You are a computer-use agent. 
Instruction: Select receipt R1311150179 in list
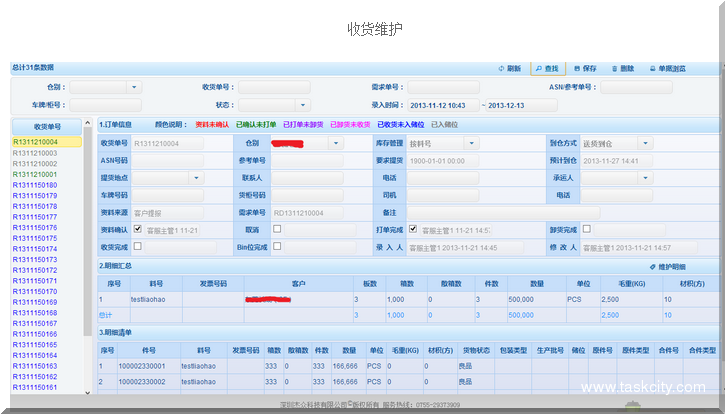coord(35,196)
